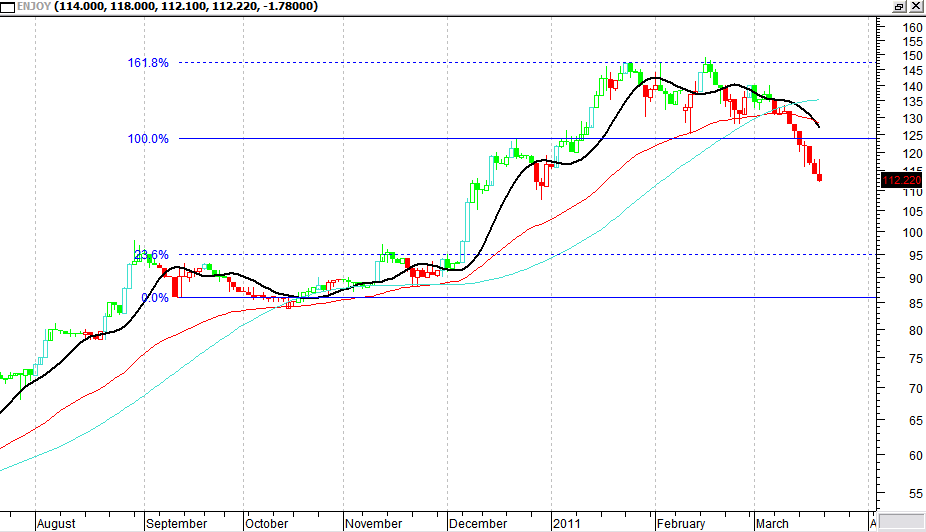Click the February label on date axis
The height and width of the screenshot is (532, 926).
[681, 524]
